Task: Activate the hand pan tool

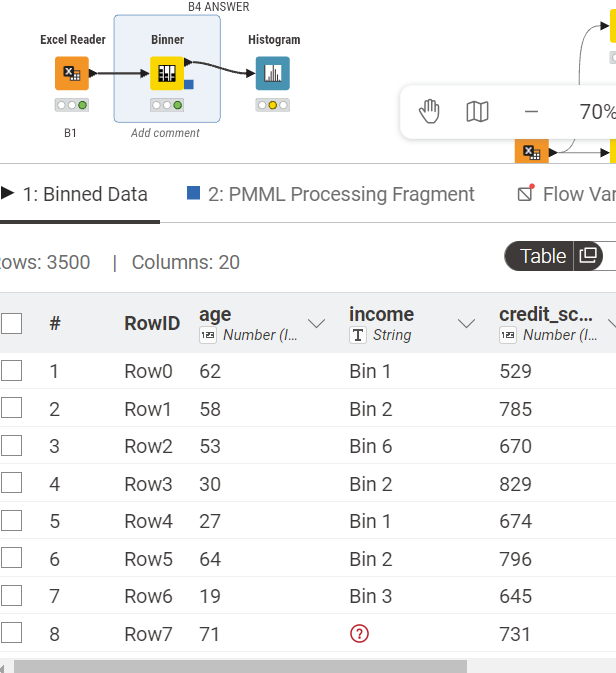Action: 429,112
